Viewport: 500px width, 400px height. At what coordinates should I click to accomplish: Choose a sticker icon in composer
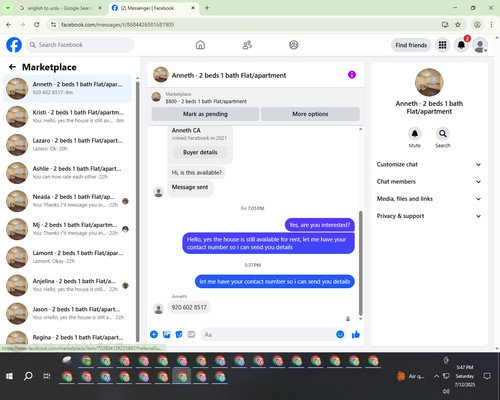click(179, 334)
